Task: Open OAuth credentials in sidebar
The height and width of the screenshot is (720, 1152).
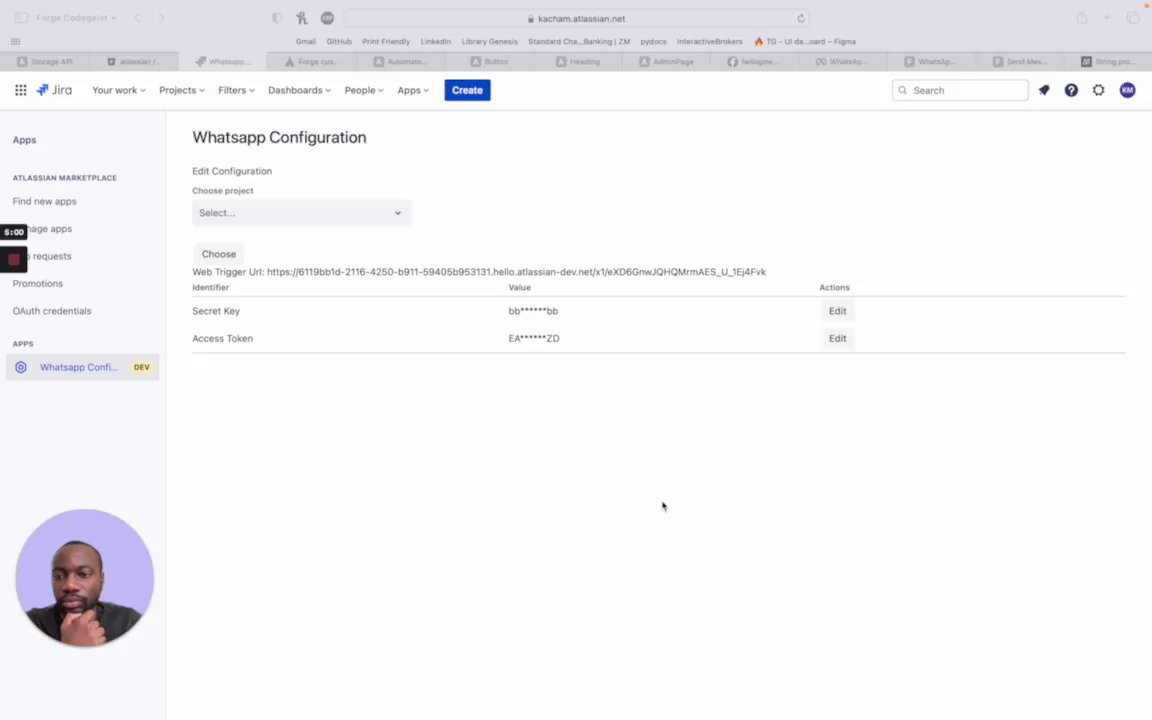Action: [51, 311]
